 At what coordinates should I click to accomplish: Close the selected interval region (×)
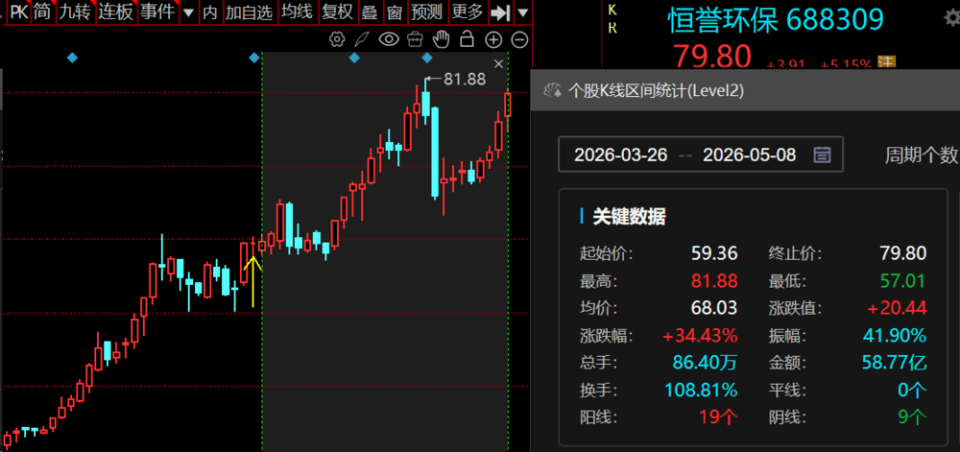[x=498, y=64]
